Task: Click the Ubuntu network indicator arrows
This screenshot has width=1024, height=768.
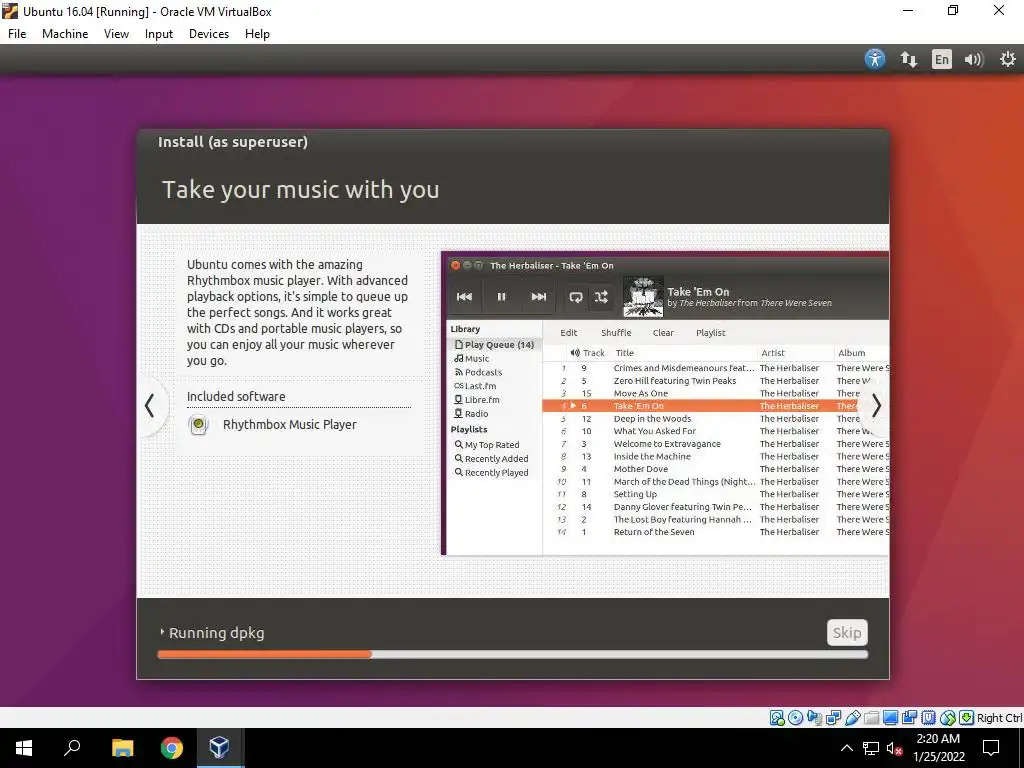Action: click(x=908, y=59)
